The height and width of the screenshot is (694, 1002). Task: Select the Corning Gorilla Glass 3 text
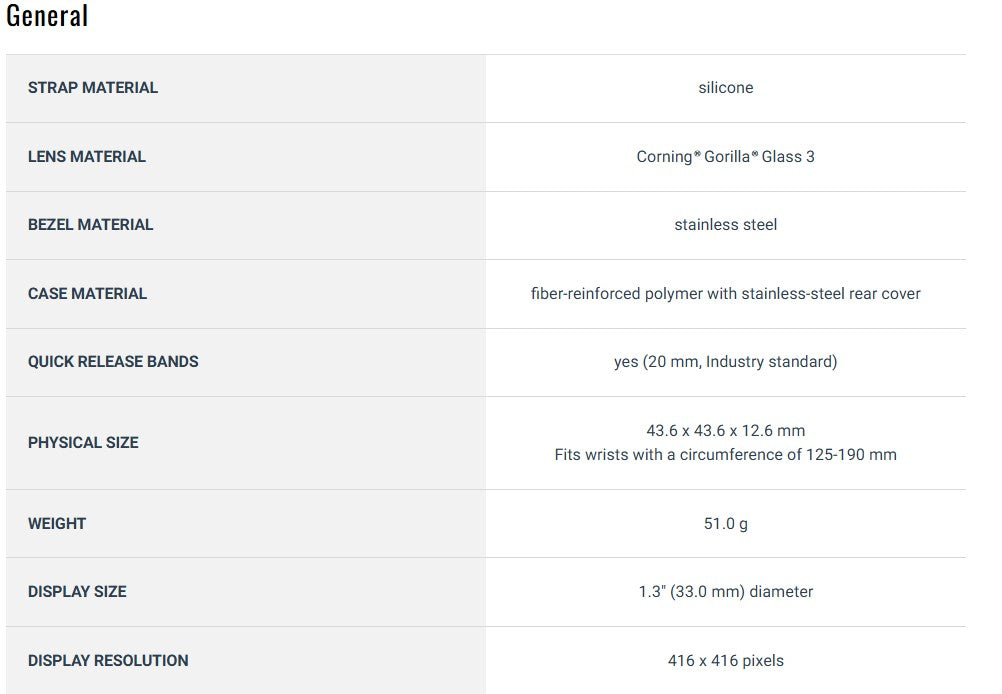[725, 157]
